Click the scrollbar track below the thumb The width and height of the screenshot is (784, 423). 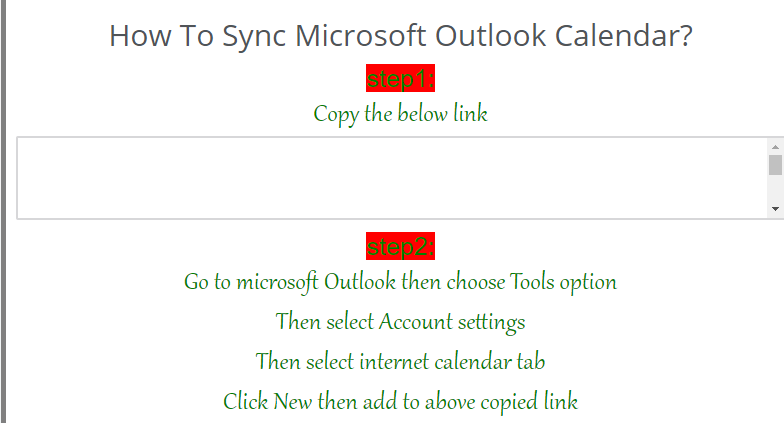(775, 188)
